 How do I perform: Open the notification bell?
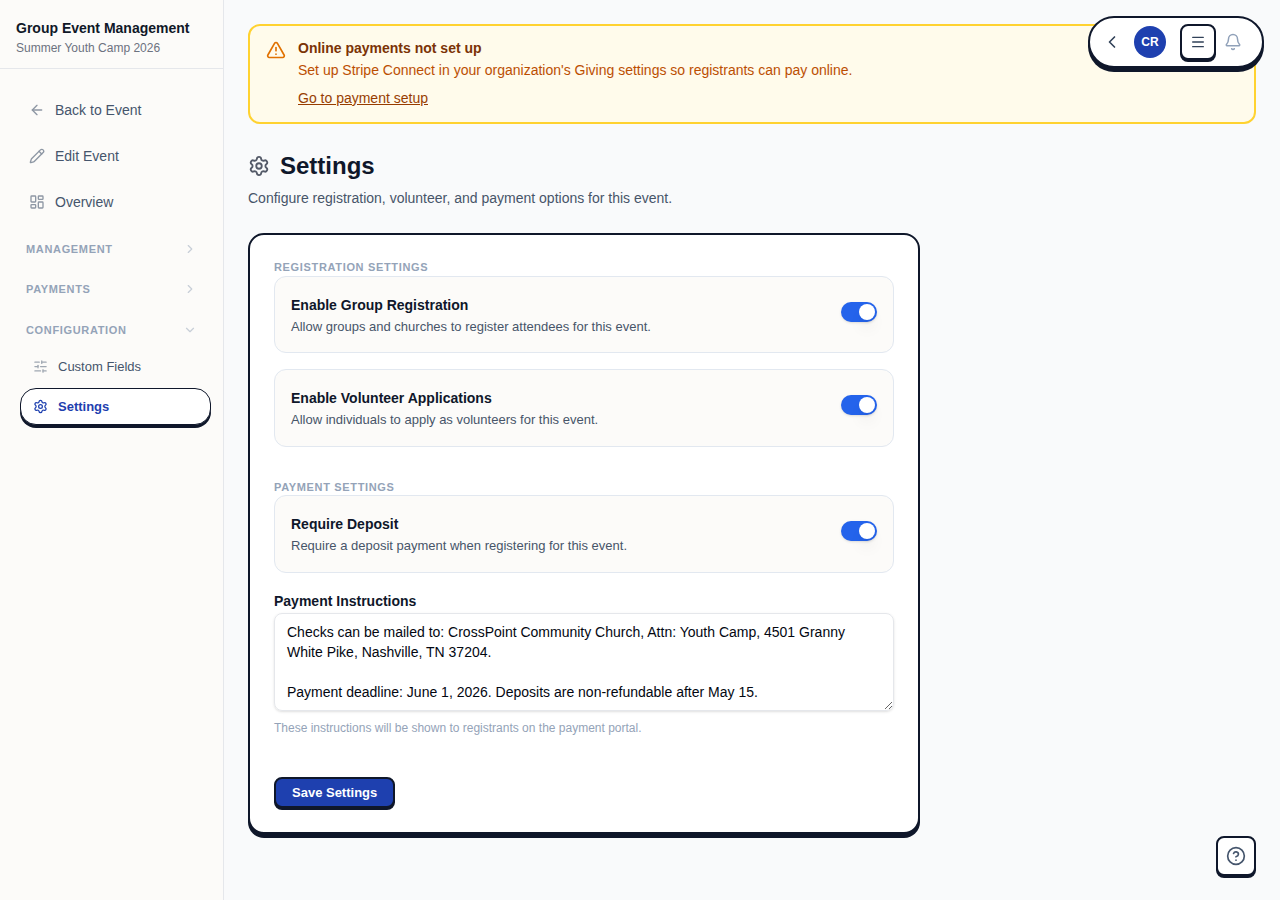pyautogui.click(x=1233, y=42)
